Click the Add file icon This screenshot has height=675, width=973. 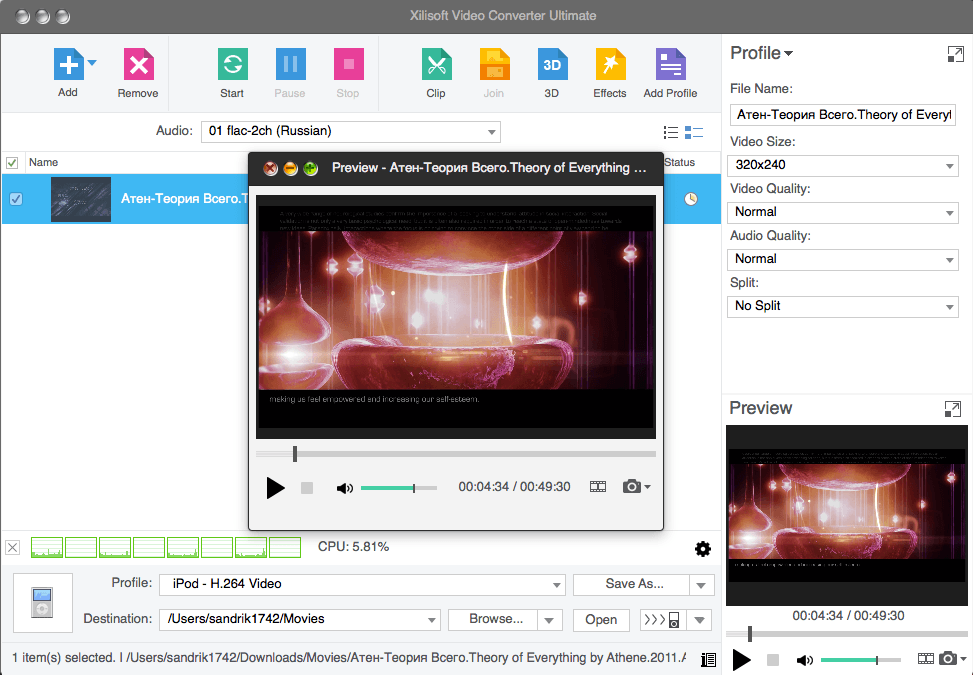[68, 64]
